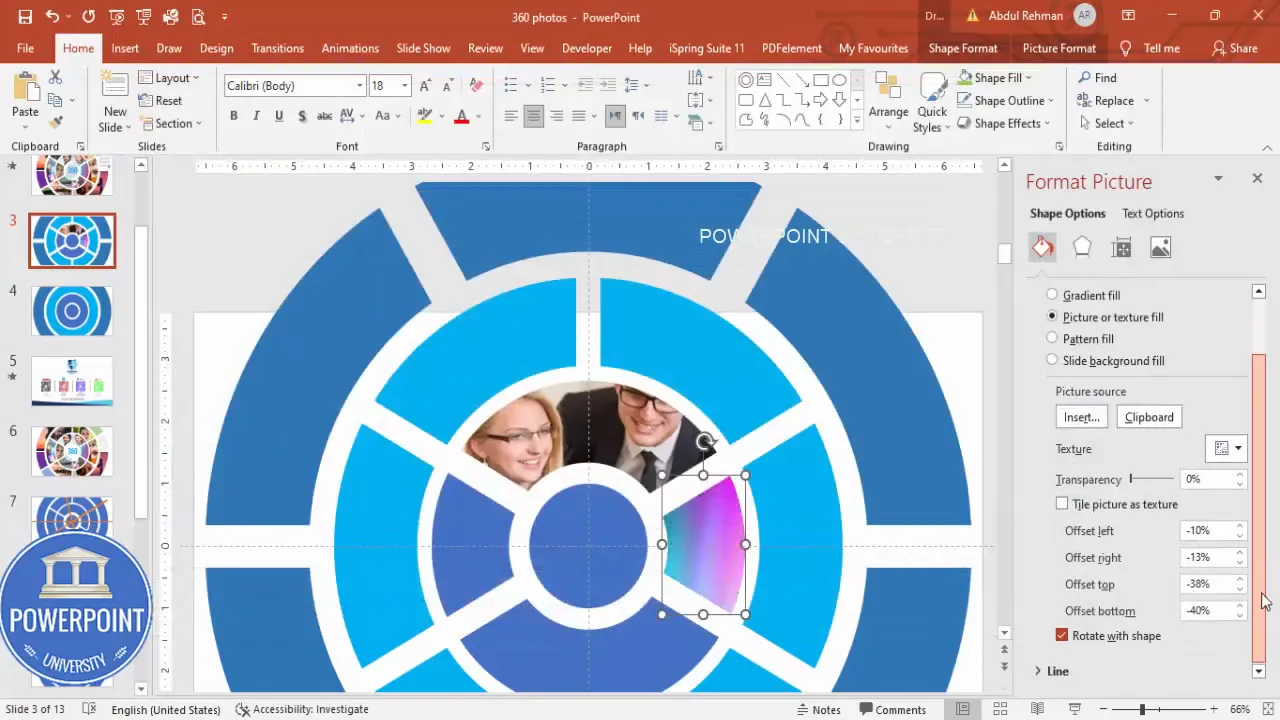The height and width of the screenshot is (720, 1280).
Task: Click the Clipboard picture source button
Action: (1149, 417)
